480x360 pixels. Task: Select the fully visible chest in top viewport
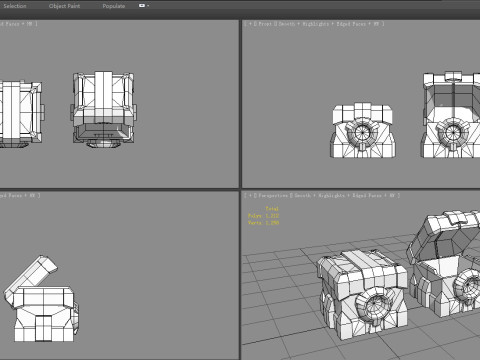[x=104, y=109]
